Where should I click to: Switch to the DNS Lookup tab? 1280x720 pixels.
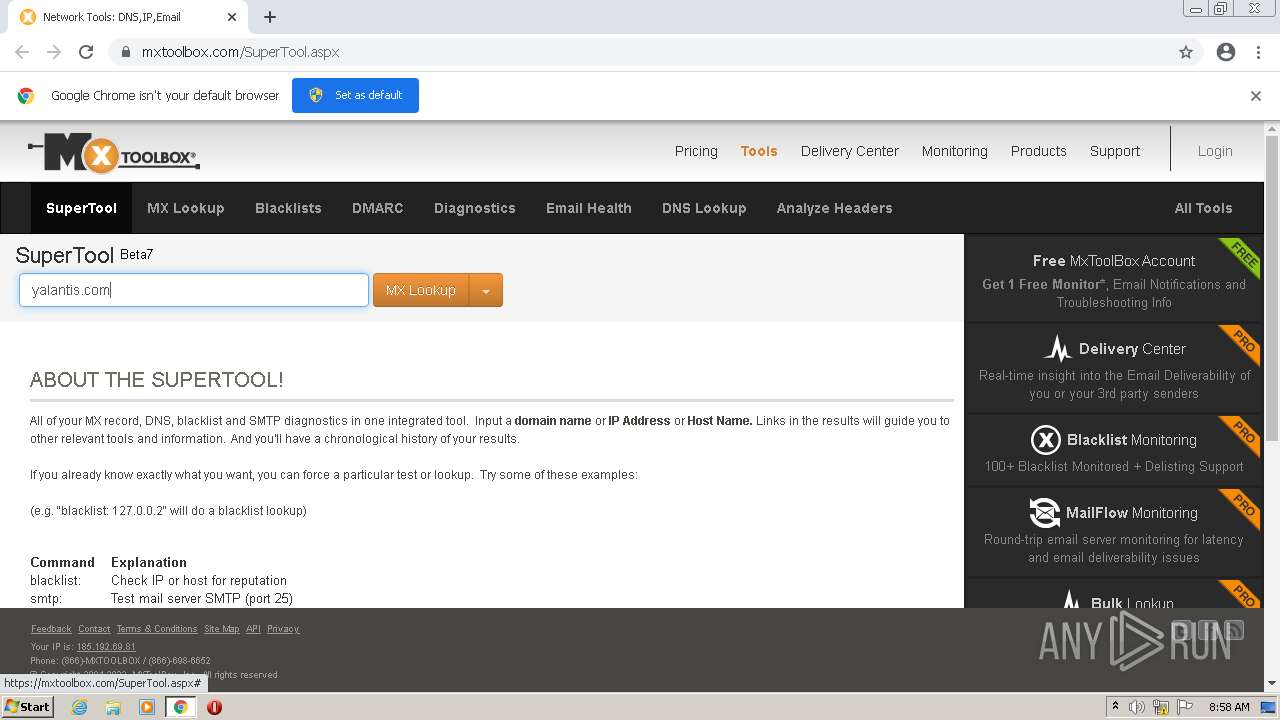pyautogui.click(x=704, y=208)
